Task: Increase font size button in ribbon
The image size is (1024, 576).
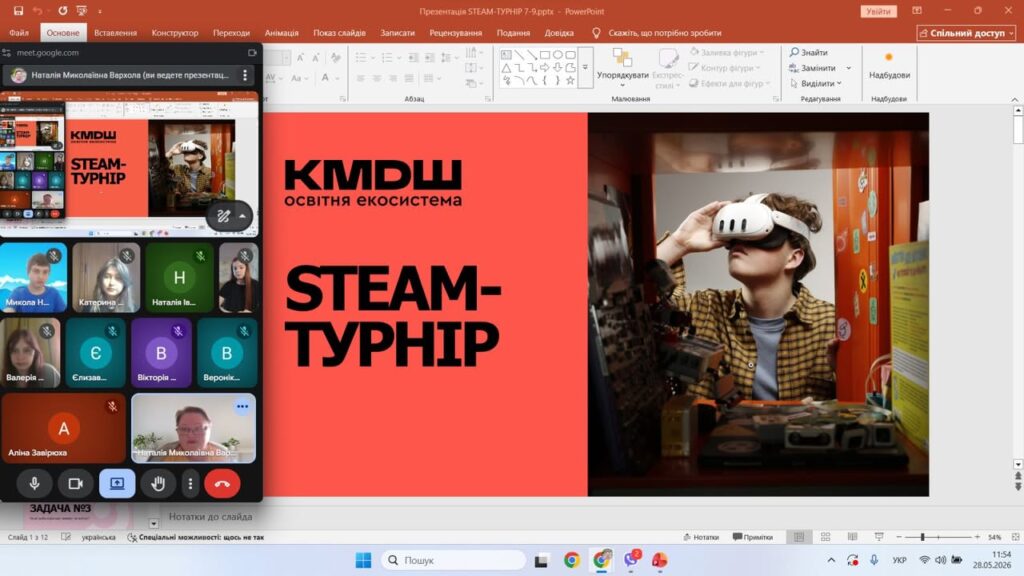Action: coord(300,58)
